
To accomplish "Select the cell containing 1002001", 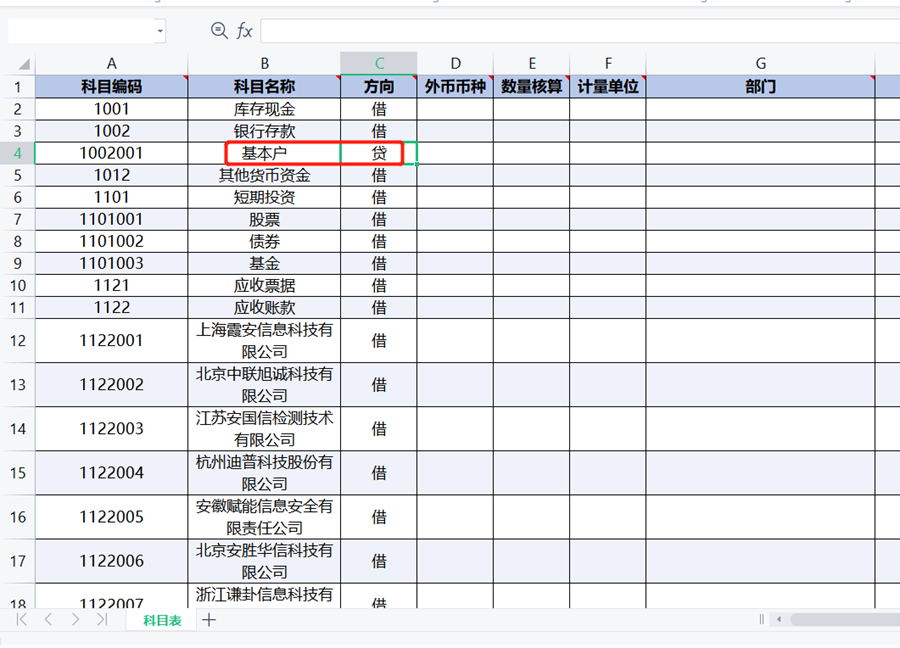I will tap(111, 153).
